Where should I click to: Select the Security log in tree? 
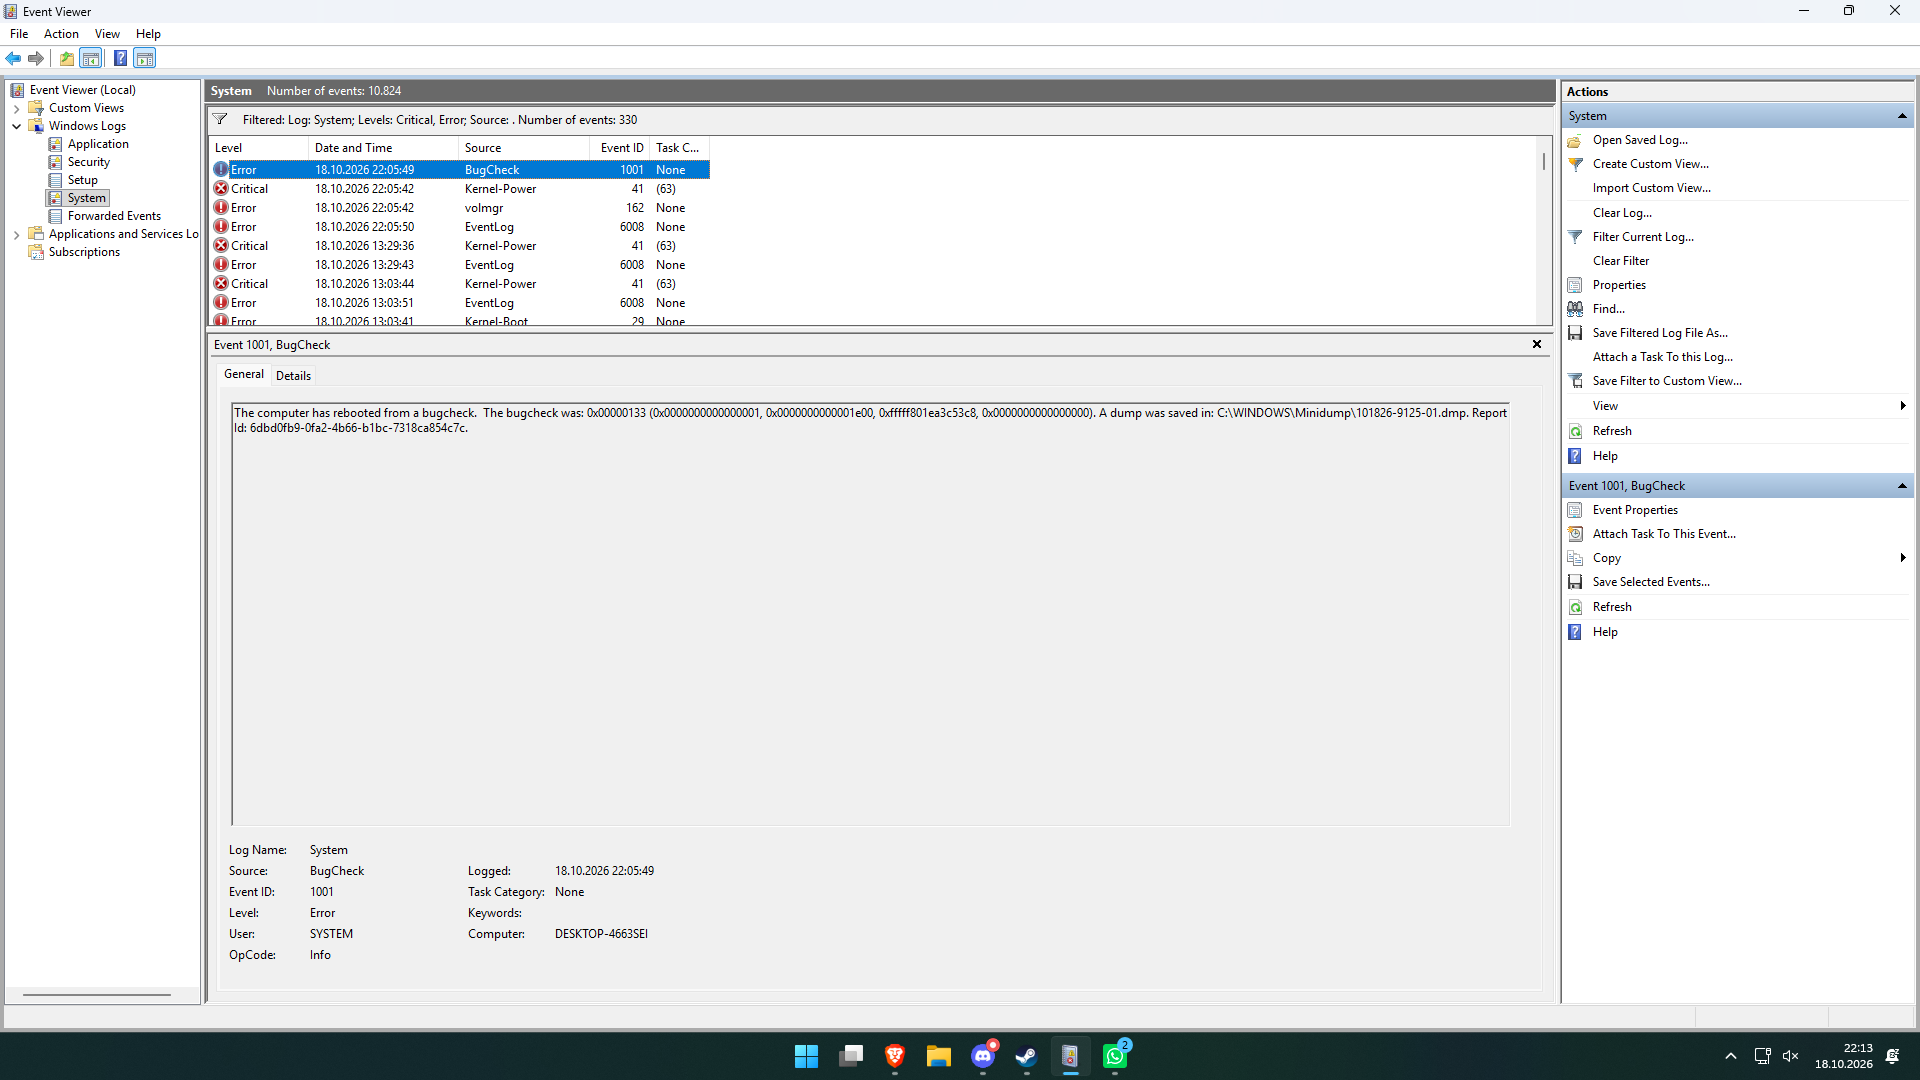(89, 162)
